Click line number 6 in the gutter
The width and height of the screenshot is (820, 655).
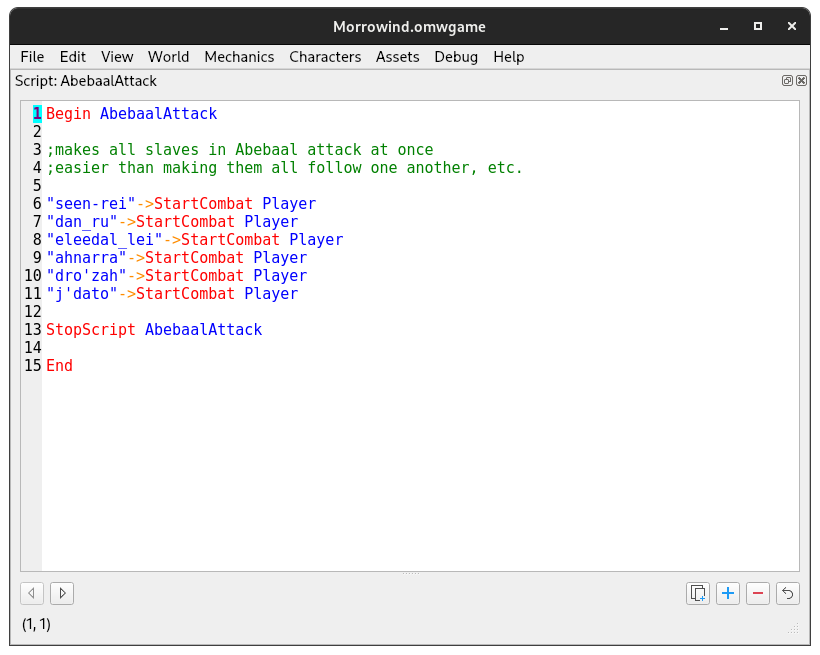click(x=36, y=203)
